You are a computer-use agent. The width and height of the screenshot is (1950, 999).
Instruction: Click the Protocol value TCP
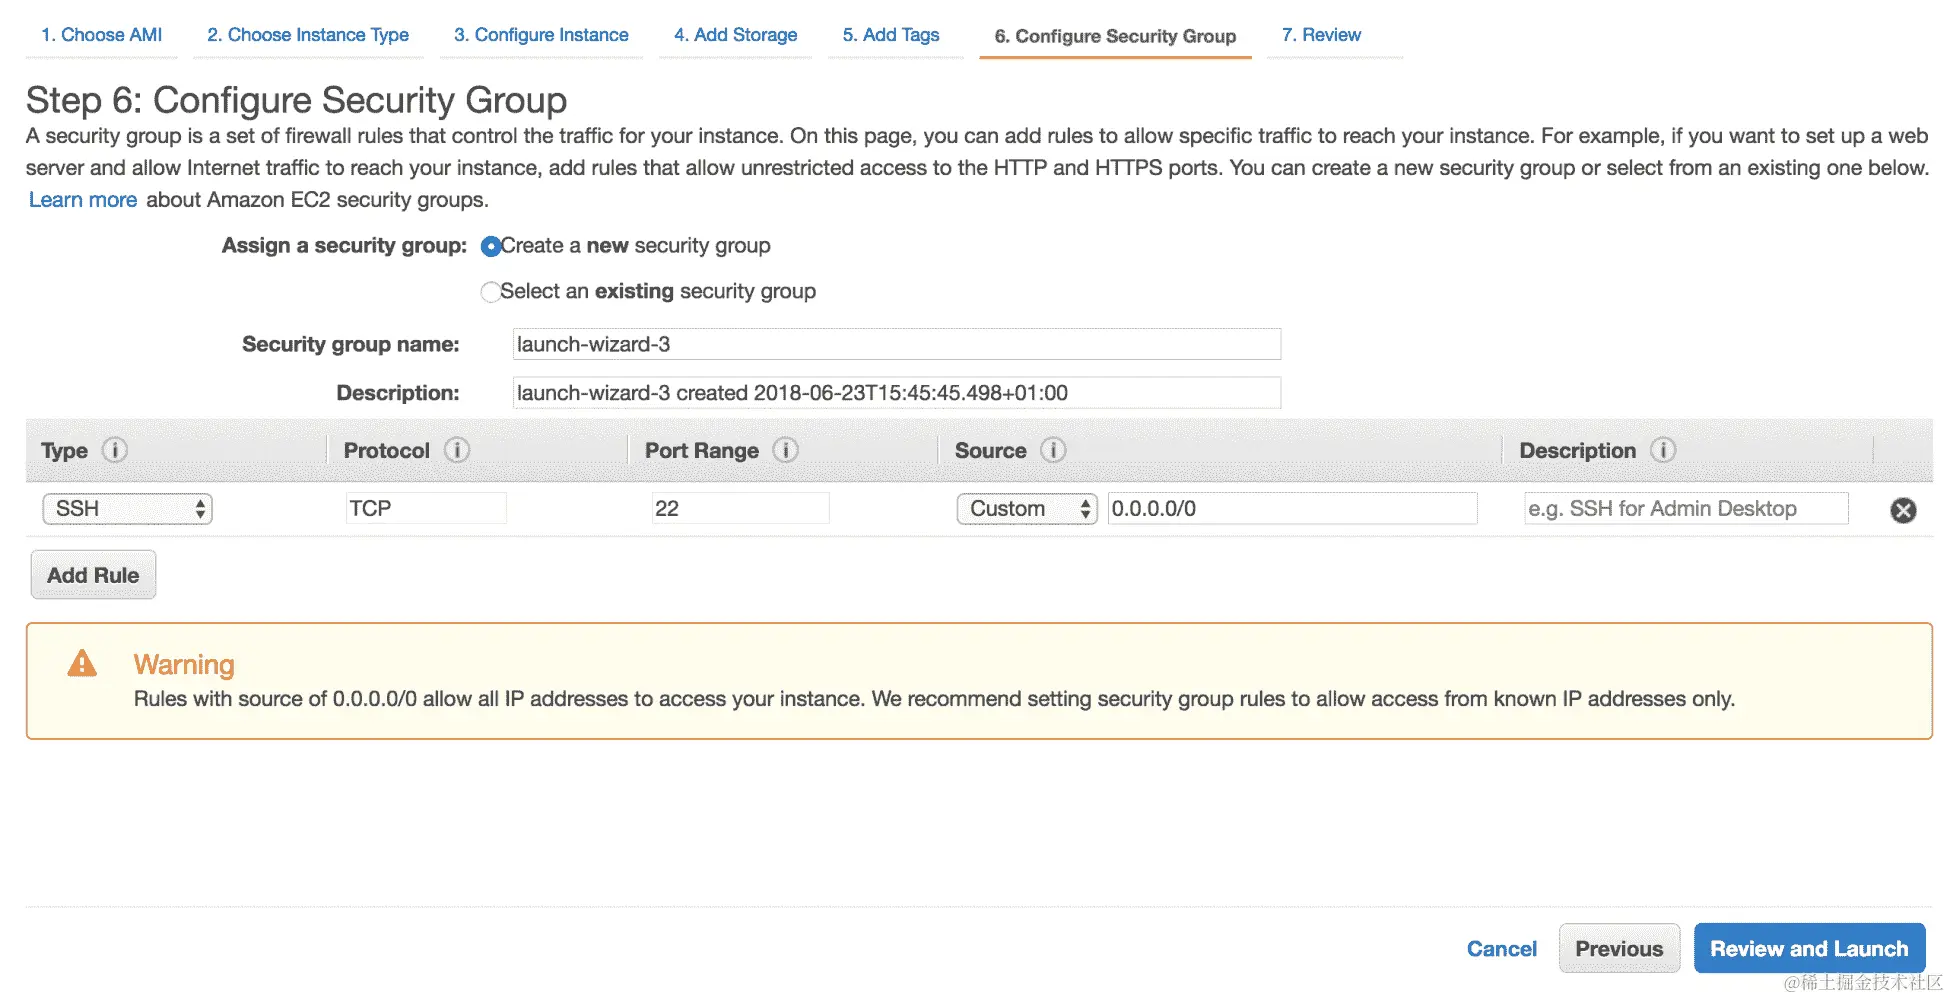(x=426, y=508)
